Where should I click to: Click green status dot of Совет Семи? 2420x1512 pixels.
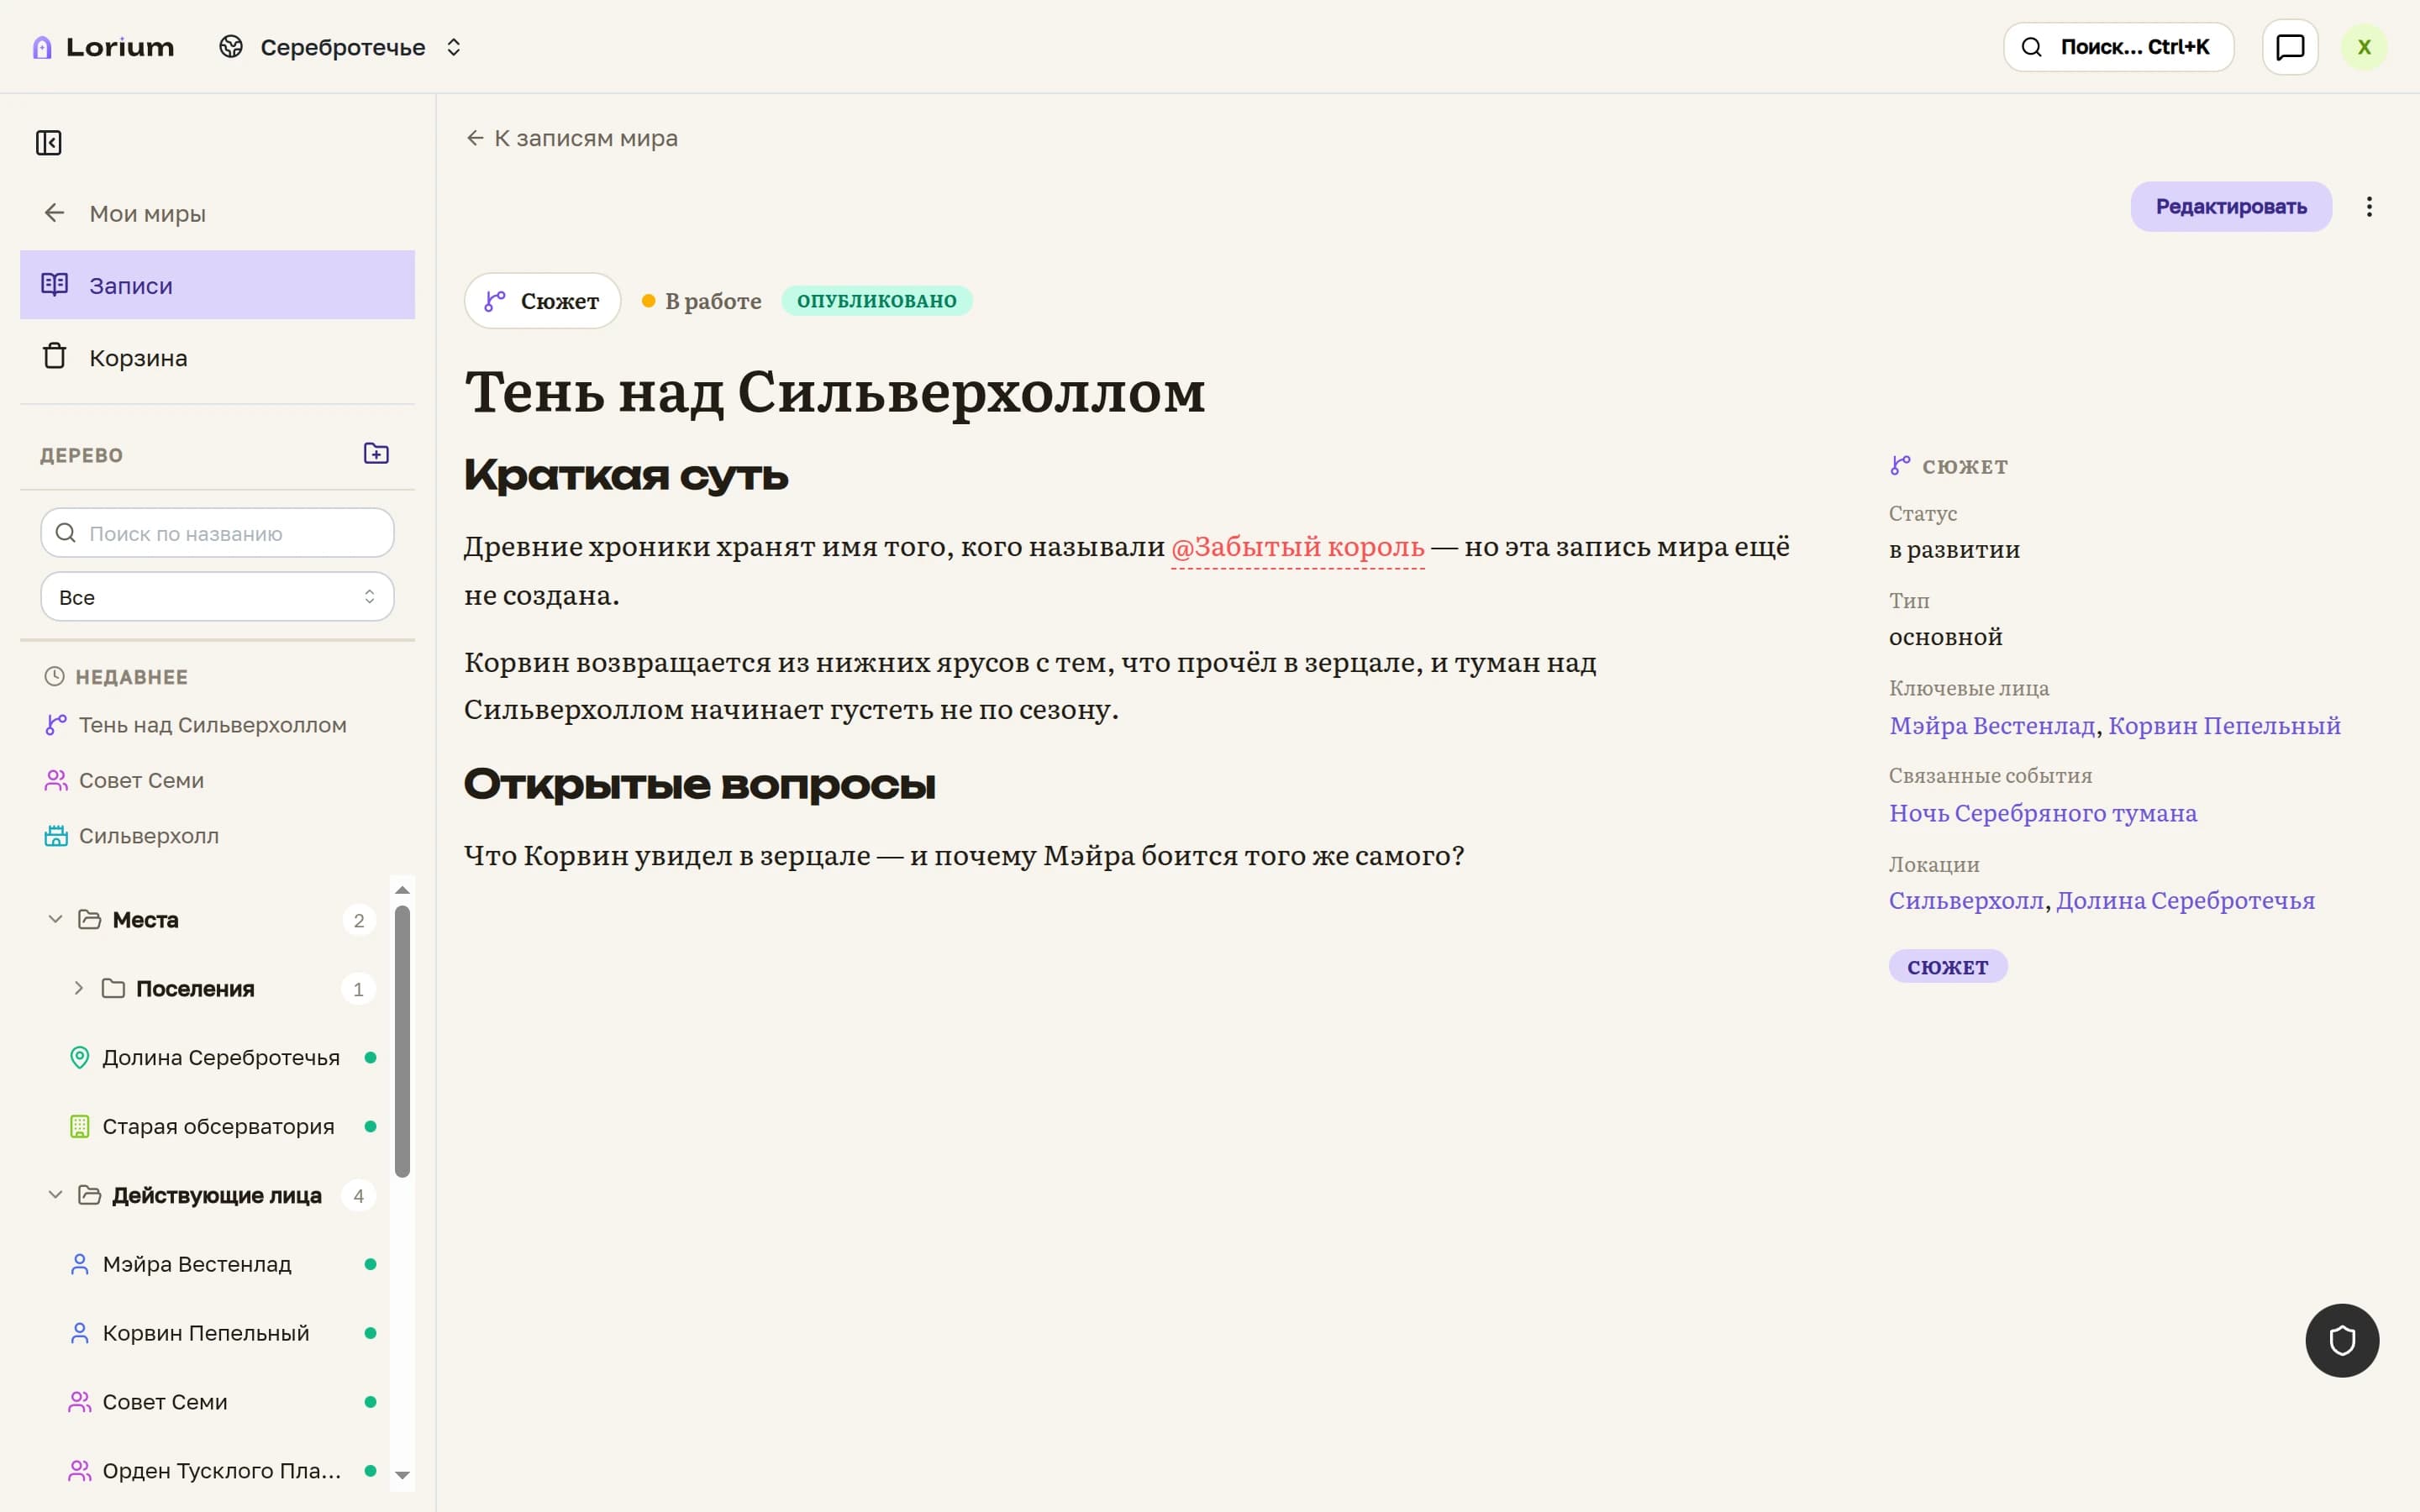pos(370,1402)
